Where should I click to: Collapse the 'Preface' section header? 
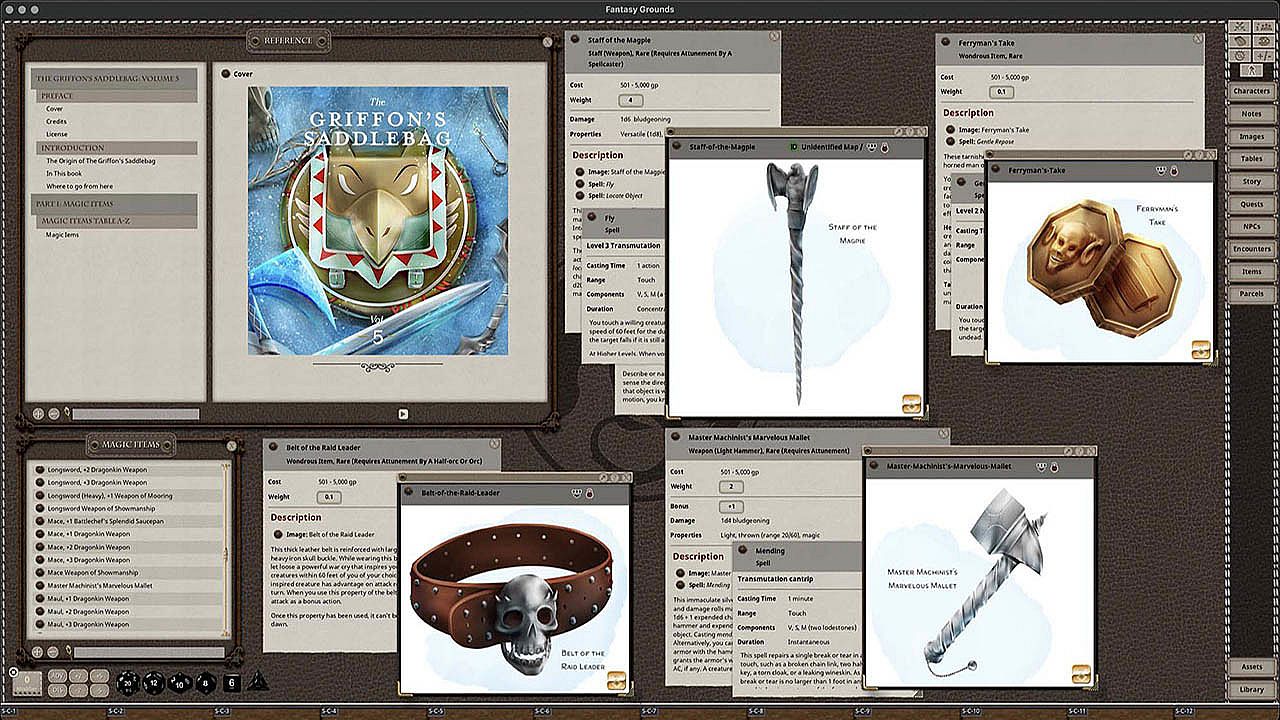[x=116, y=96]
